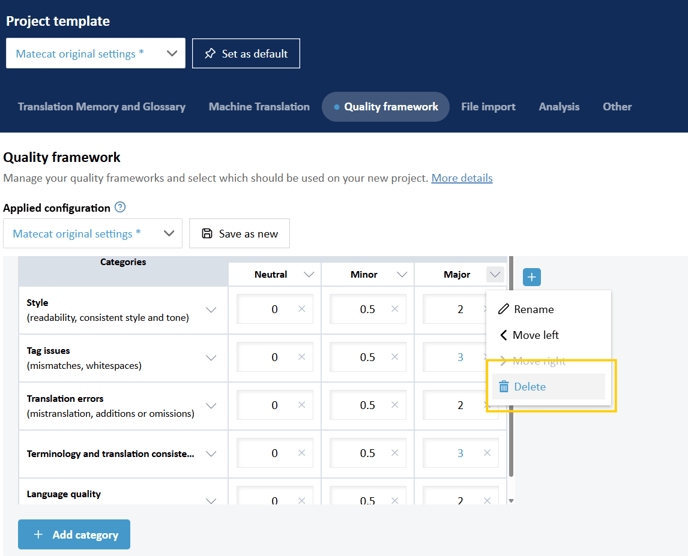Clear the Style Neutral value with X

[x=302, y=310]
